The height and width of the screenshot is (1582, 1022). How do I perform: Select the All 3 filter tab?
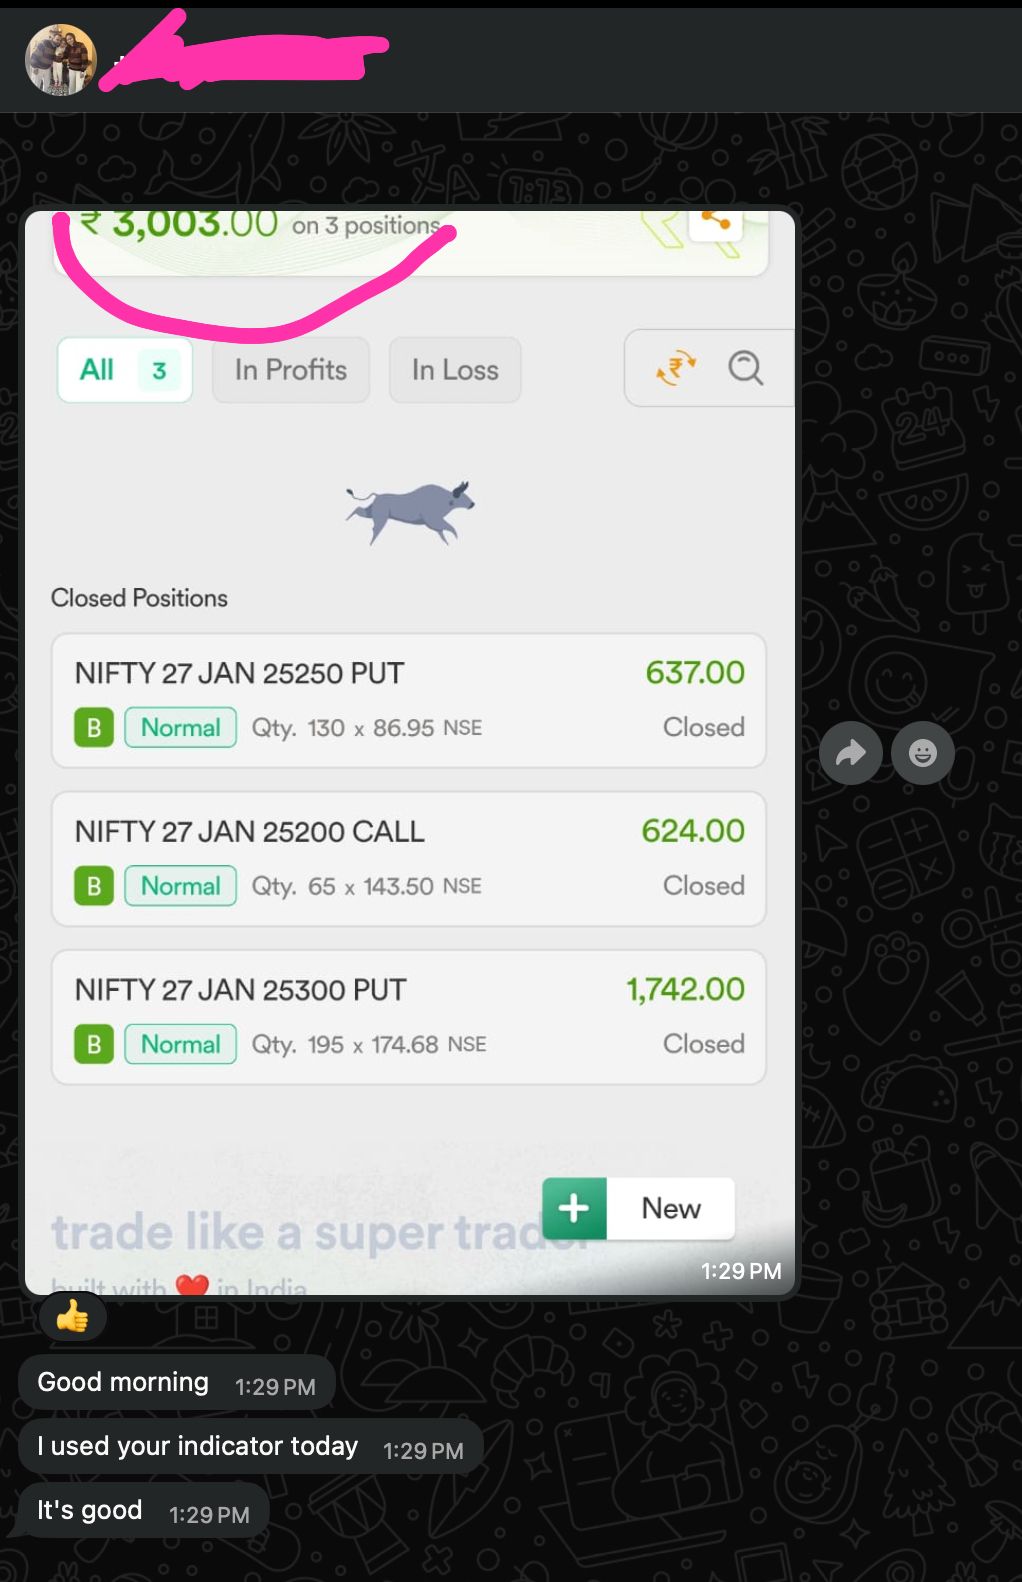[x=125, y=370]
